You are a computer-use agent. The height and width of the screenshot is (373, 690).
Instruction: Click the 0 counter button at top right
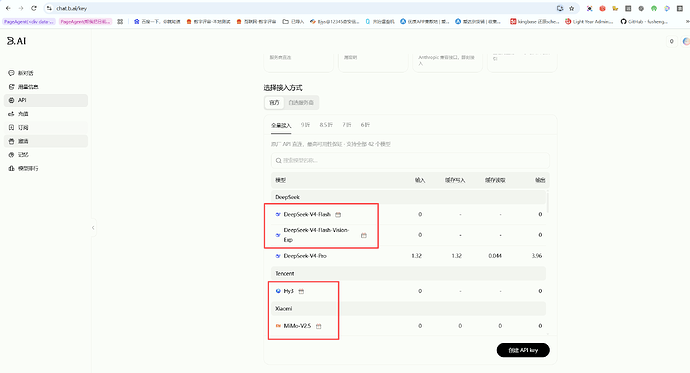[x=672, y=41]
